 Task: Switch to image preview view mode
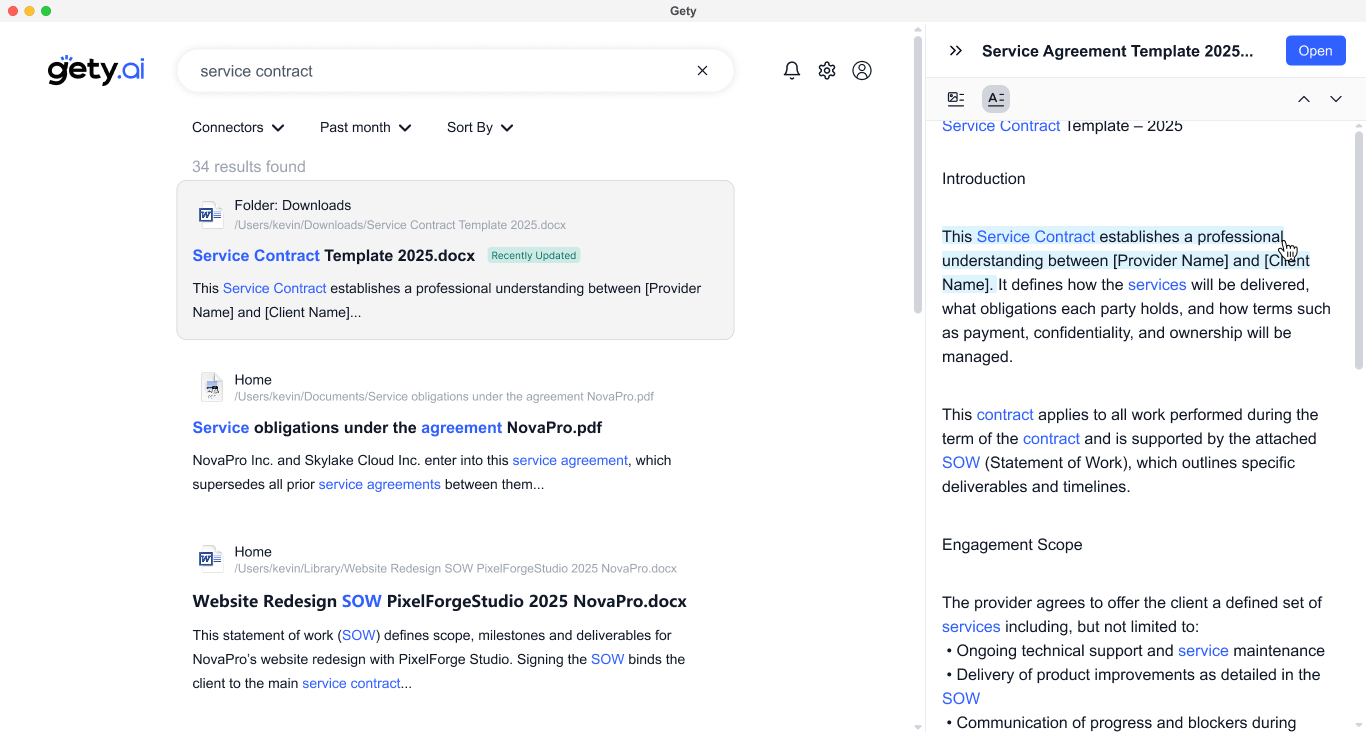956,99
